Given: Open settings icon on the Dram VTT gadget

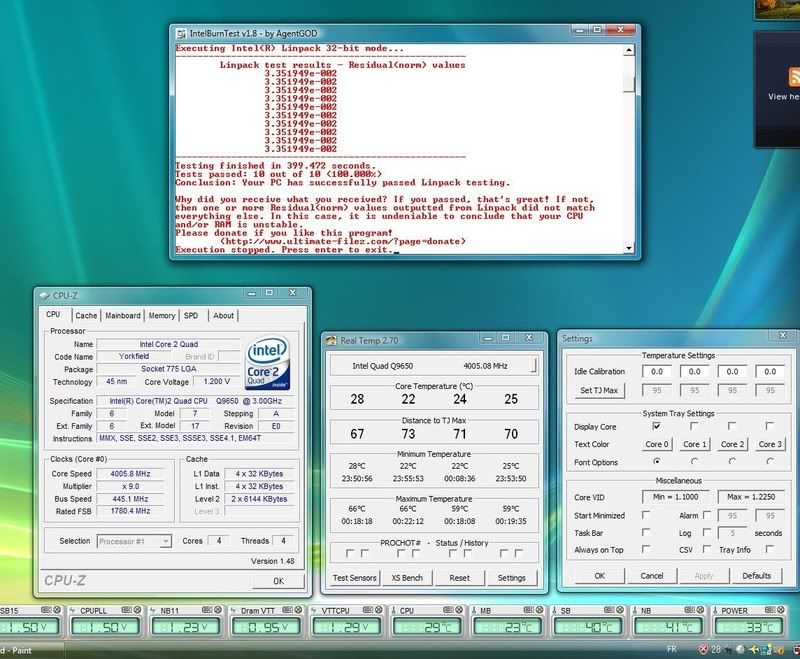Looking at the screenshot, I should tap(287, 610).
